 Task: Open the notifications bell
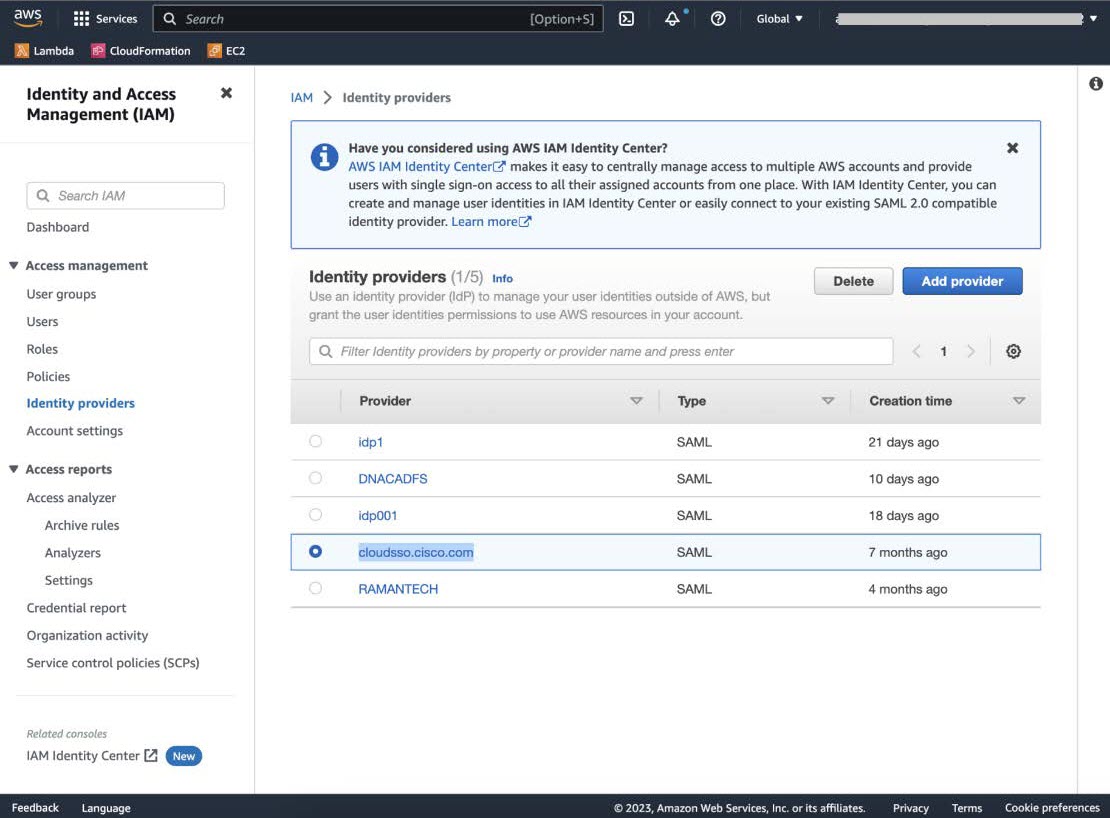[673, 19]
